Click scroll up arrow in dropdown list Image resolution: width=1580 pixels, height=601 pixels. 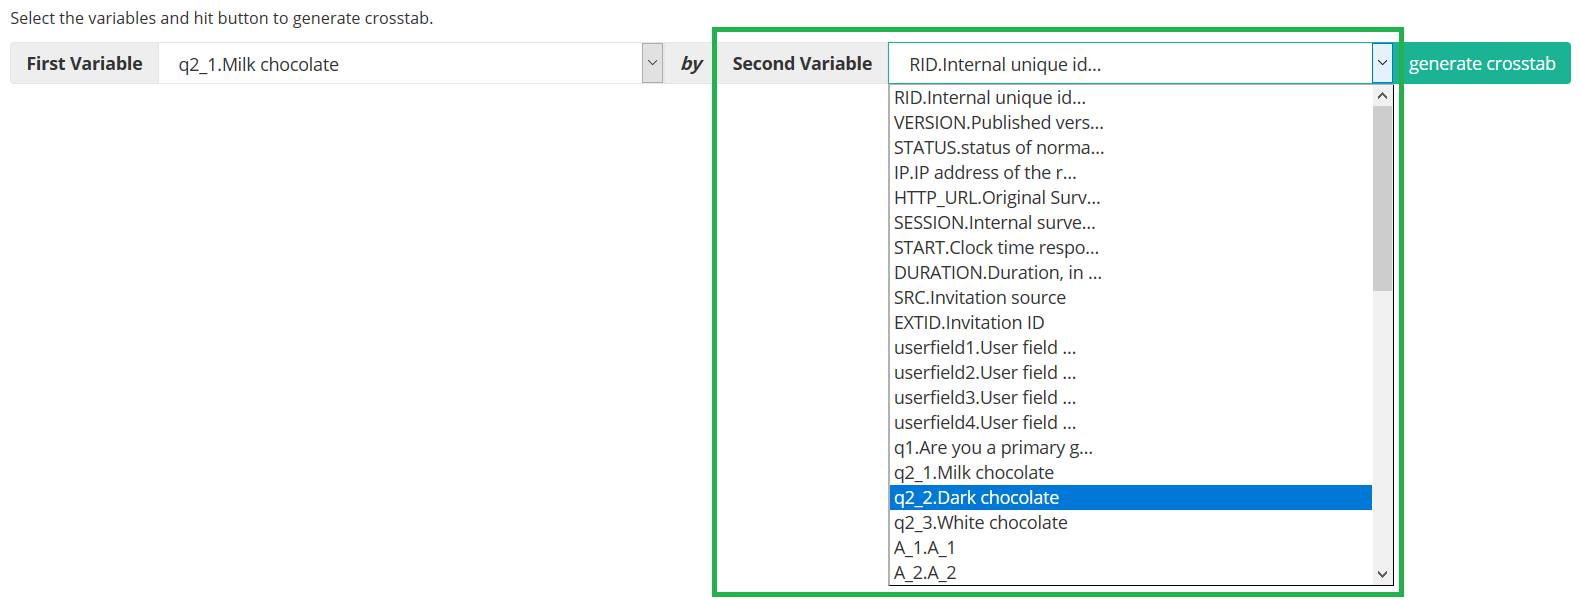tap(1383, 96)
